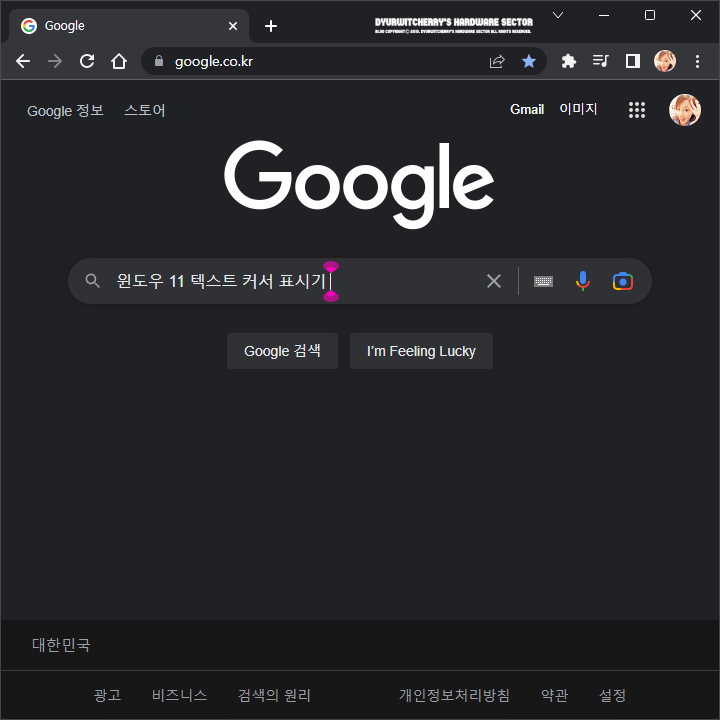
Task: Expand the tab search chevron
Action: 558,15
